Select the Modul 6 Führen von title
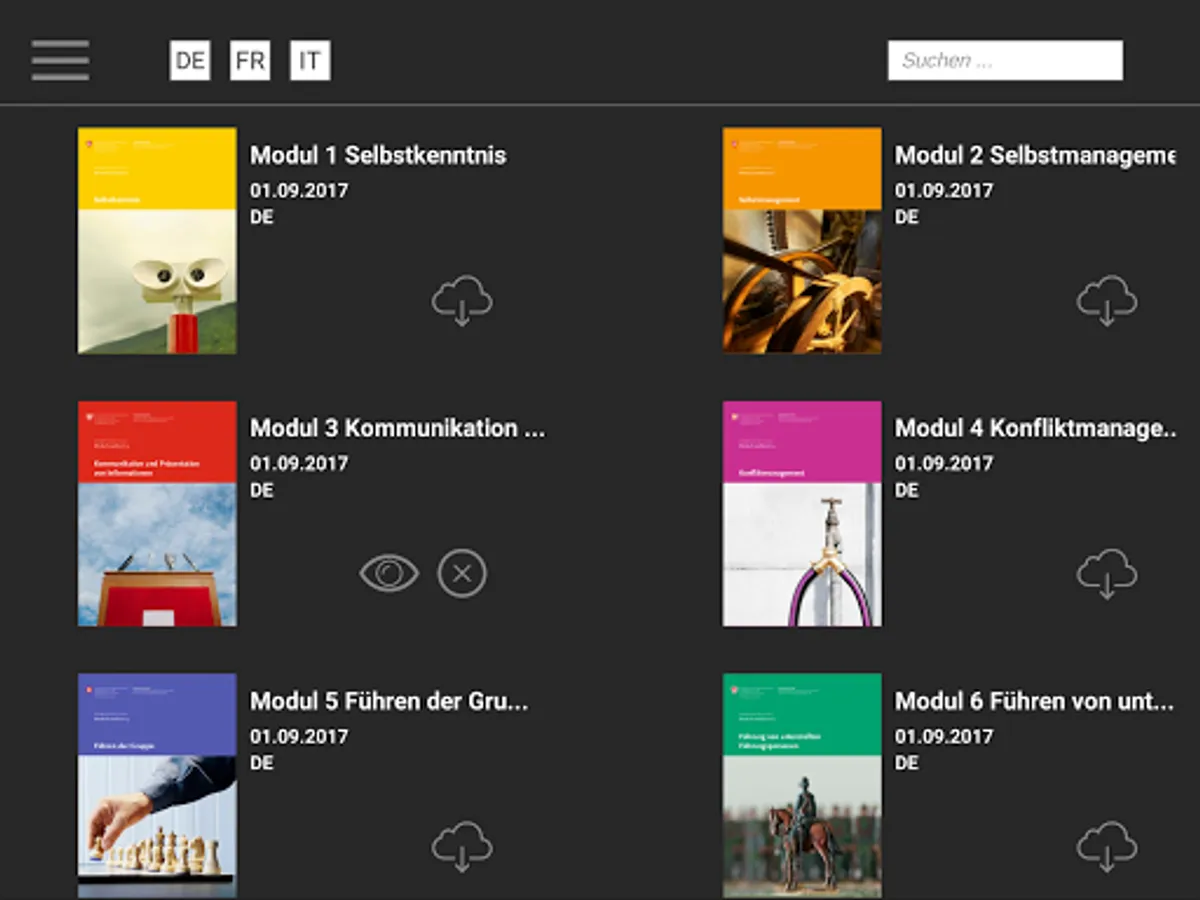 point(1034,701)
